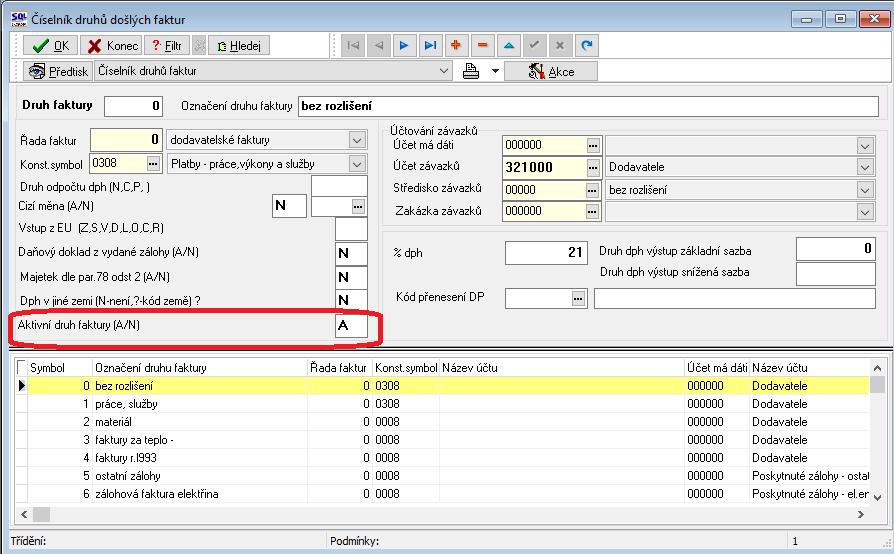Click the Druh odpočtu dph field
Screen dimensions: 894x554
pyautogui.click(x=339, y=186)
